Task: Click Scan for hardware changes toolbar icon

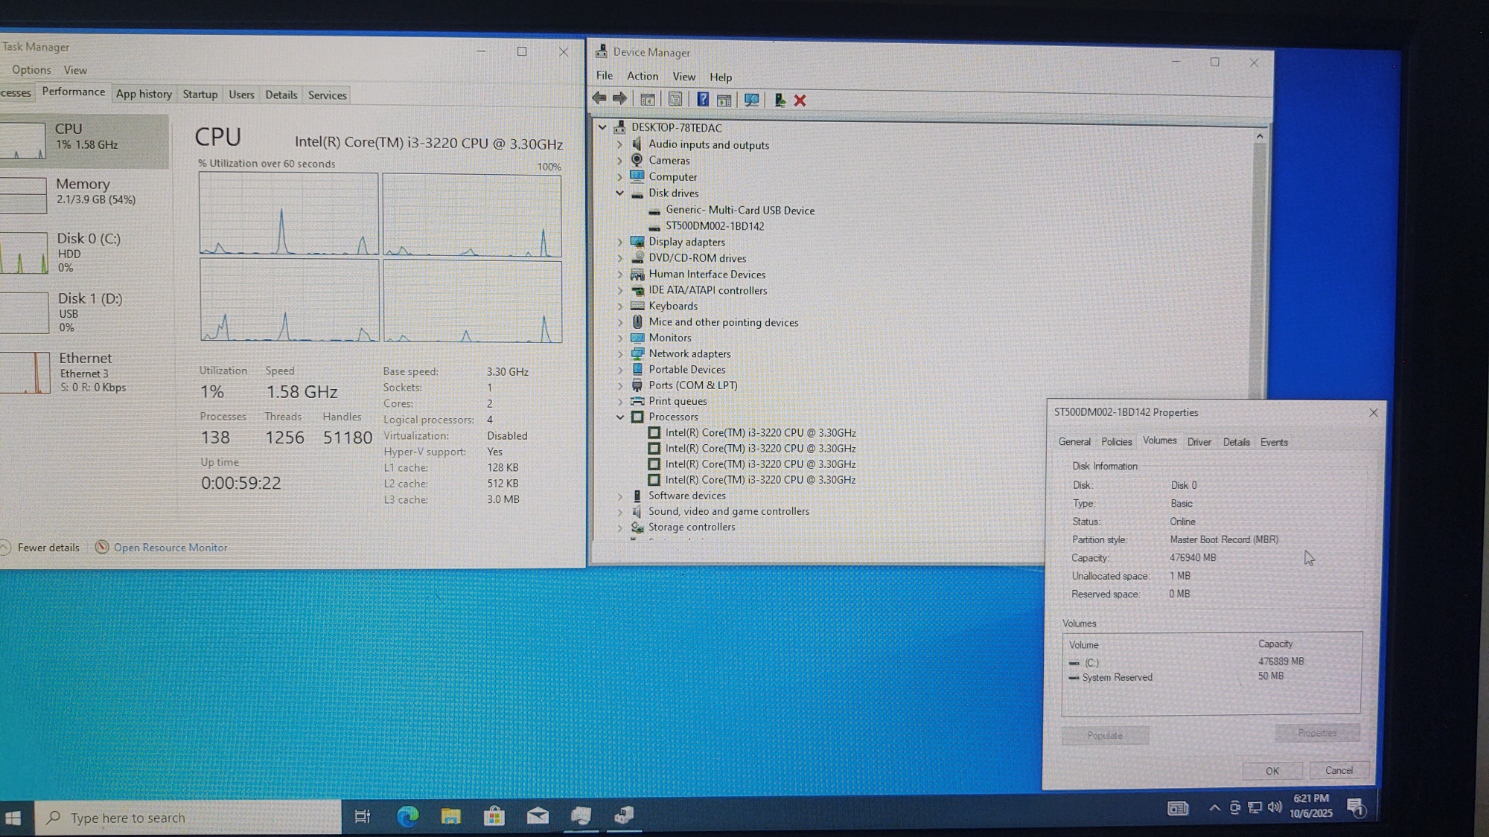Action: point(751,100)
